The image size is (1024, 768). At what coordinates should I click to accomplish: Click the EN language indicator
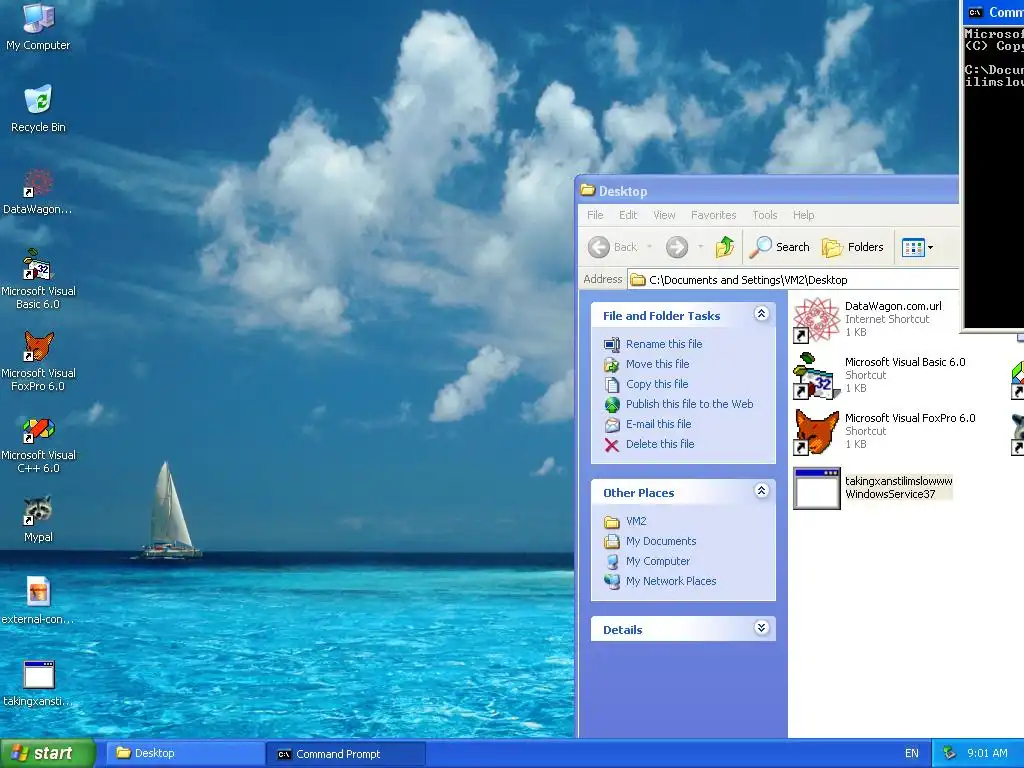(x=912, y=754)
